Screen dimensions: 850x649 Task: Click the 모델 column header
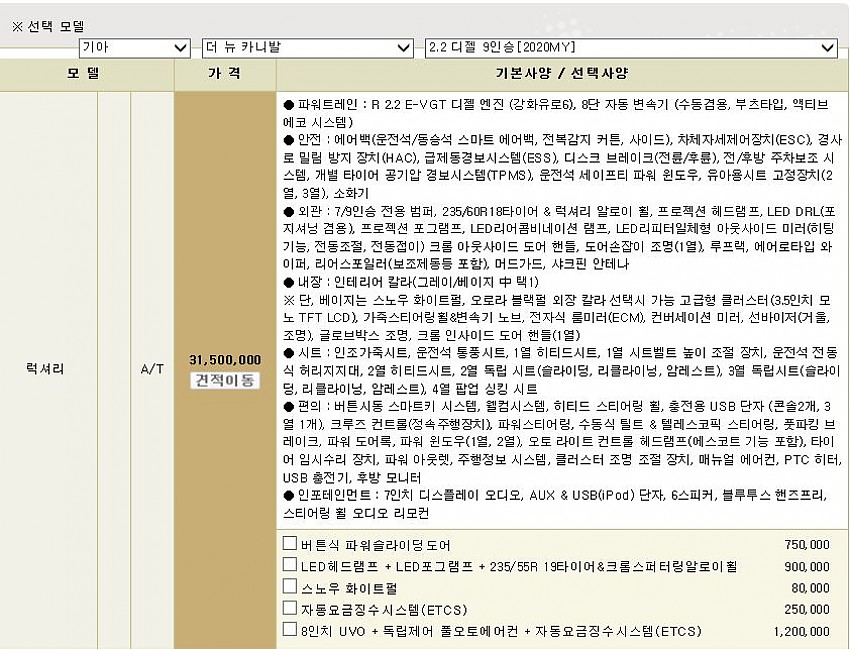(86, 75)
